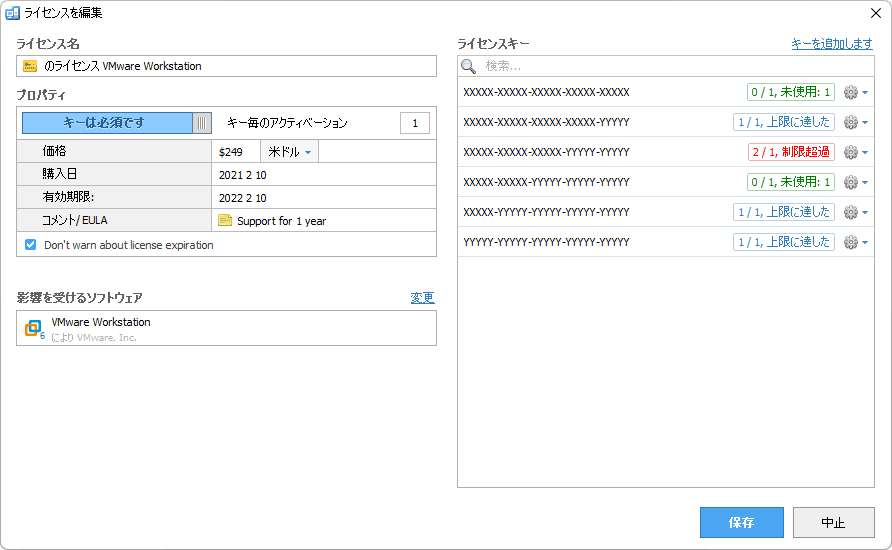Click the yellow note icon beside Support for 1 year
This screenshot has width=892, height=550.
pyautogui.click(x=225, y=221)
